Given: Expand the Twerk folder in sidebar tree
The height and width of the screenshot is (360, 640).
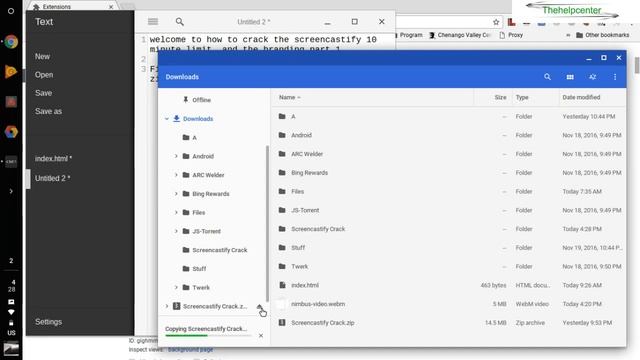Looking at the screenshot, I should pos(176,287).
